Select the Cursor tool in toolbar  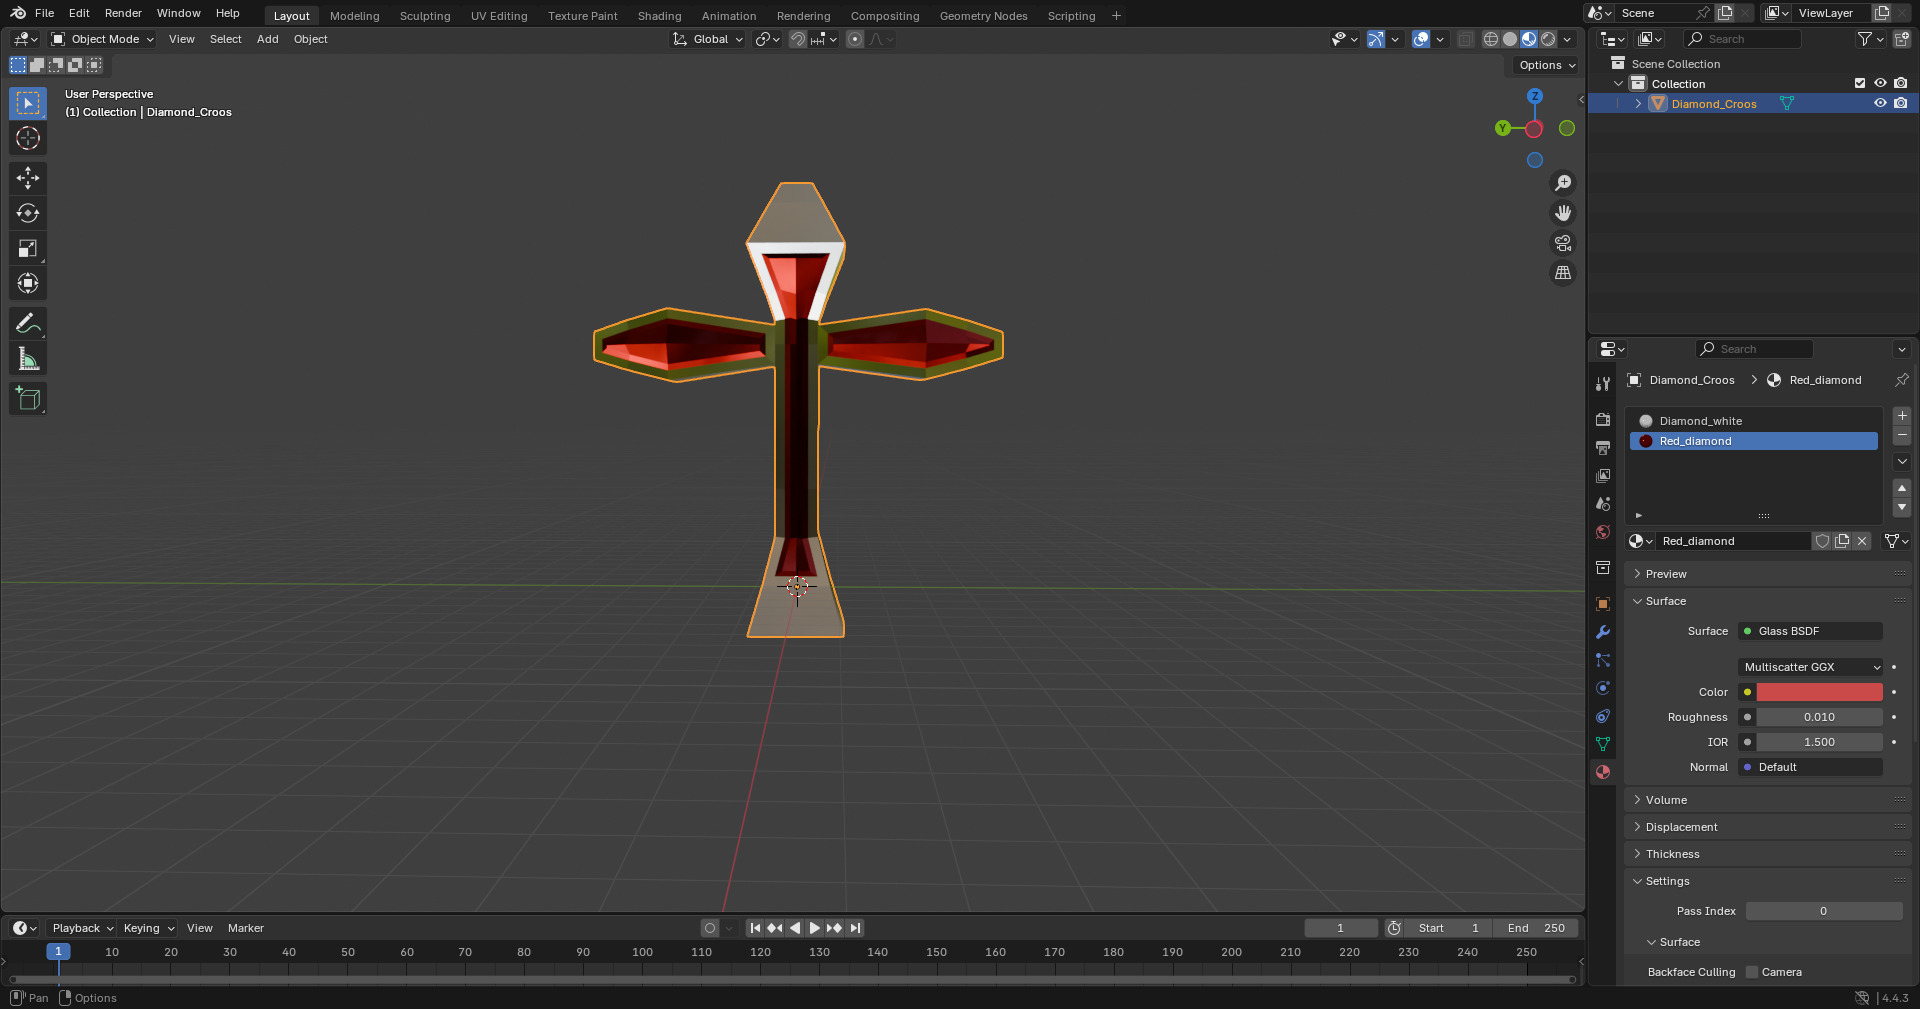[28, 138]
